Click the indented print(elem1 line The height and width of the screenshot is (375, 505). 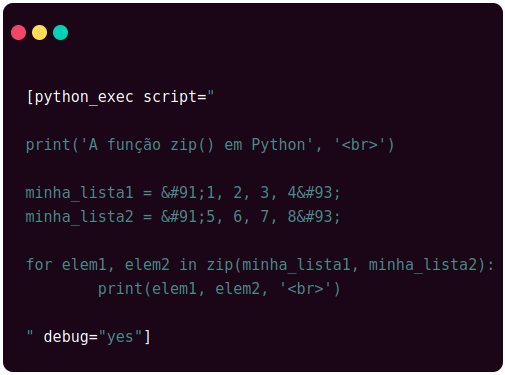(x=219, y=289)
